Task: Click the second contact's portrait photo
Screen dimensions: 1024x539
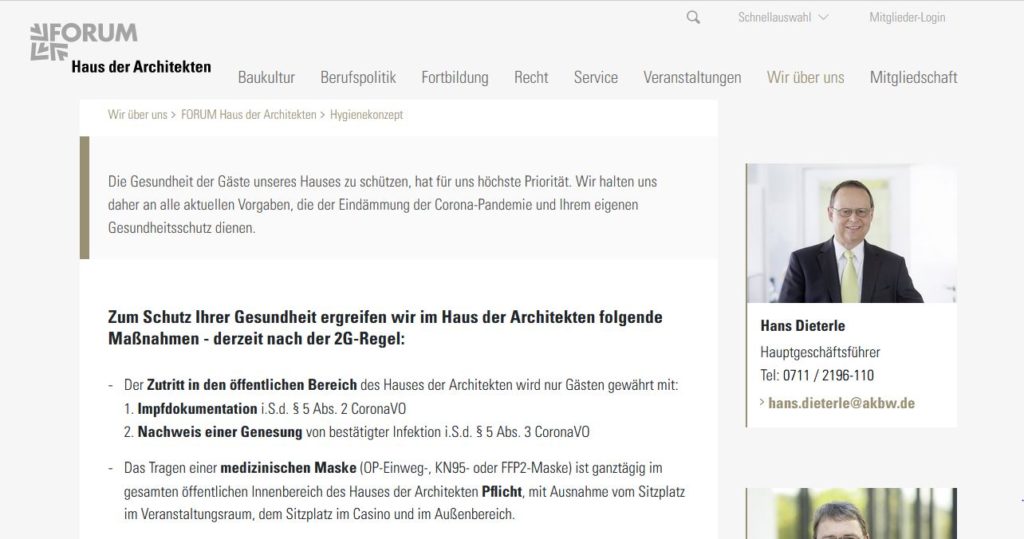Action: (x=851, y=514)
